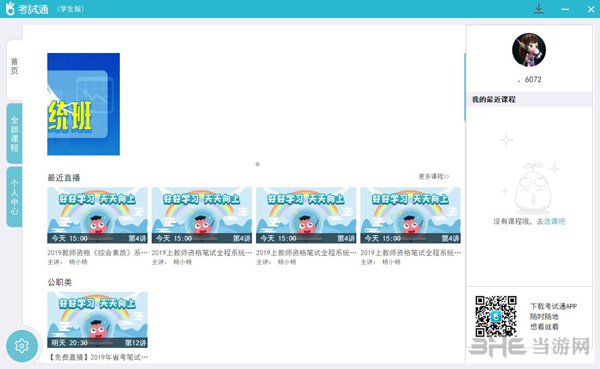Viewport: 600px width, 369px height.
Task: Click the QR code for app download
Action: pyautogui.click(x=496, y=316)
